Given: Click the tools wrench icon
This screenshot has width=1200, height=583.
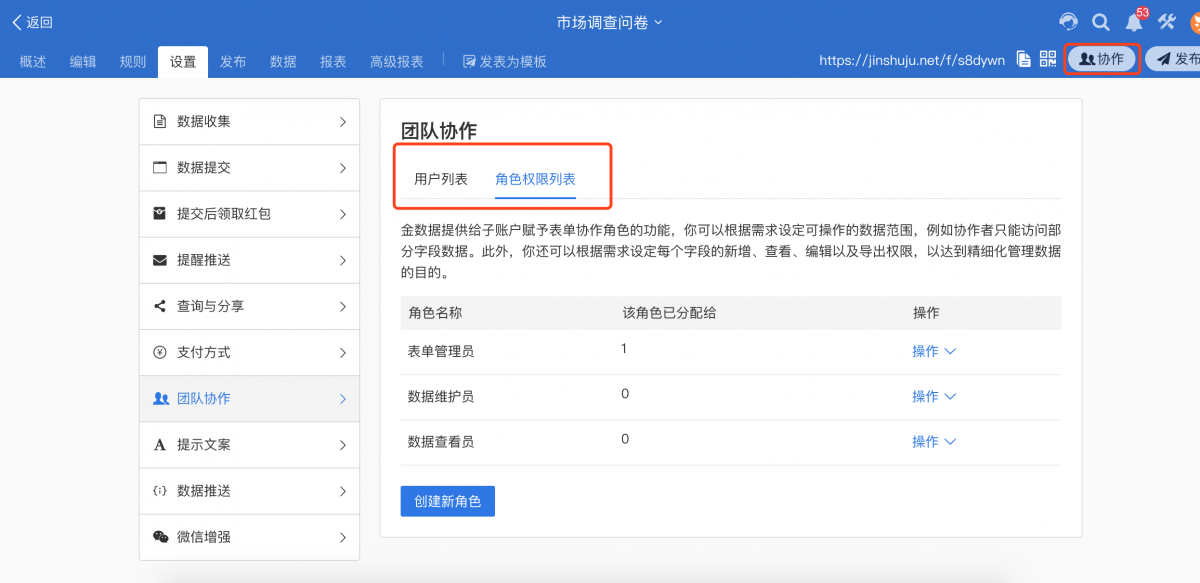Looking at the screenshot, I should pyautogui.click(x=1166, y=22).
